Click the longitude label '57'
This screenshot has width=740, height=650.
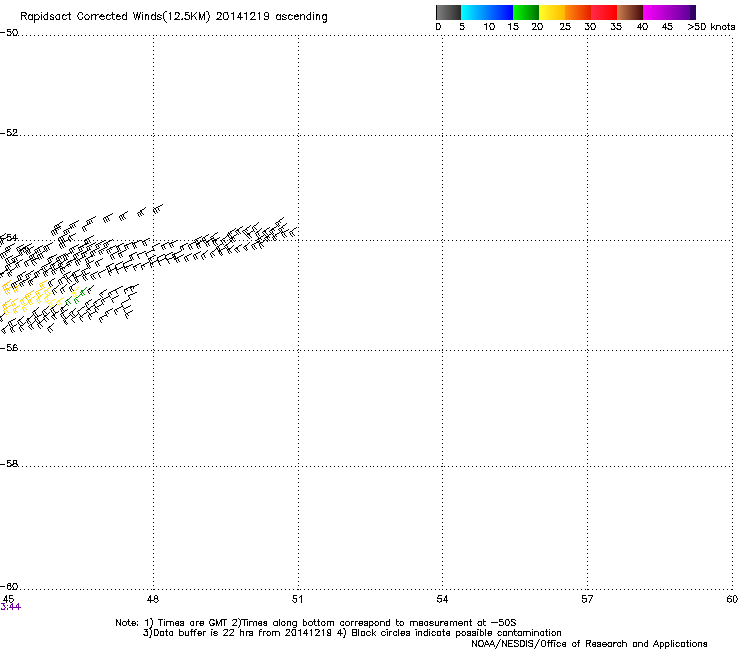coord(587,599)
